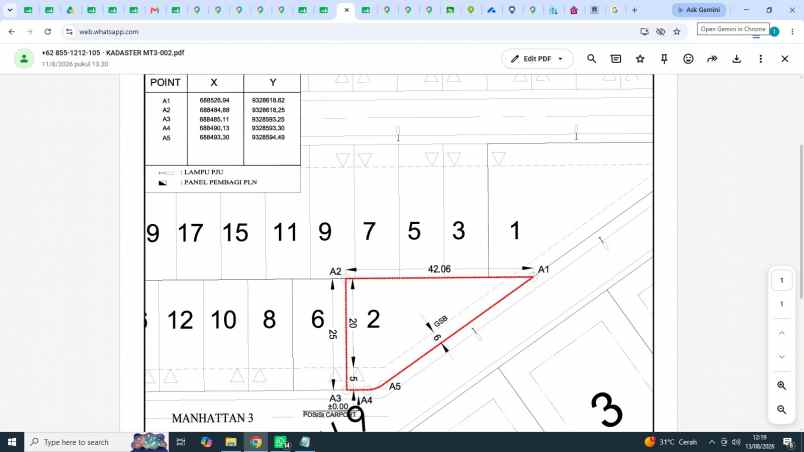The width and height of the screenshot is (804, 452).
Task: Bookmark this page with the star
Action: pos(677,32)
